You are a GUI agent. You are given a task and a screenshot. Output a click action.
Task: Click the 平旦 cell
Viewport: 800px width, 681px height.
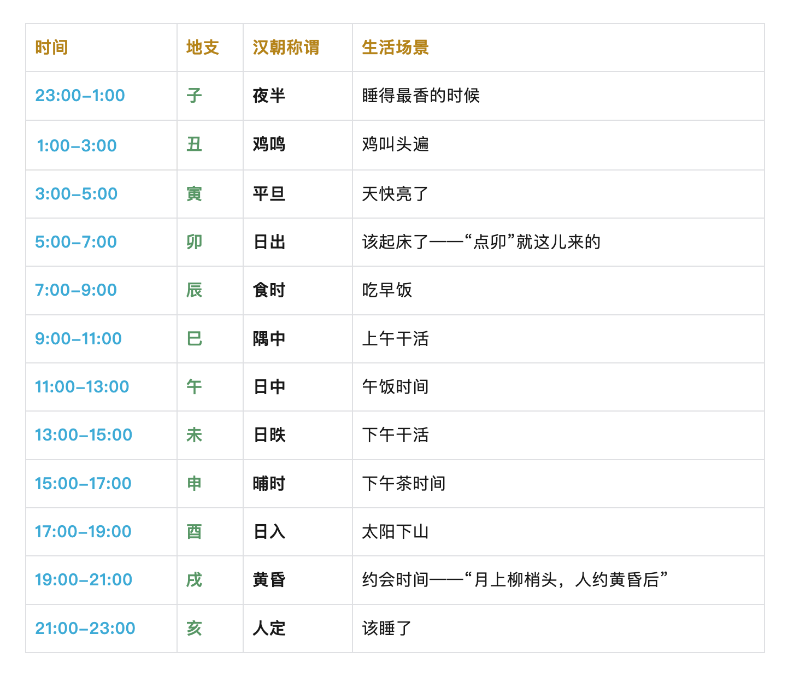click(269, 194)
